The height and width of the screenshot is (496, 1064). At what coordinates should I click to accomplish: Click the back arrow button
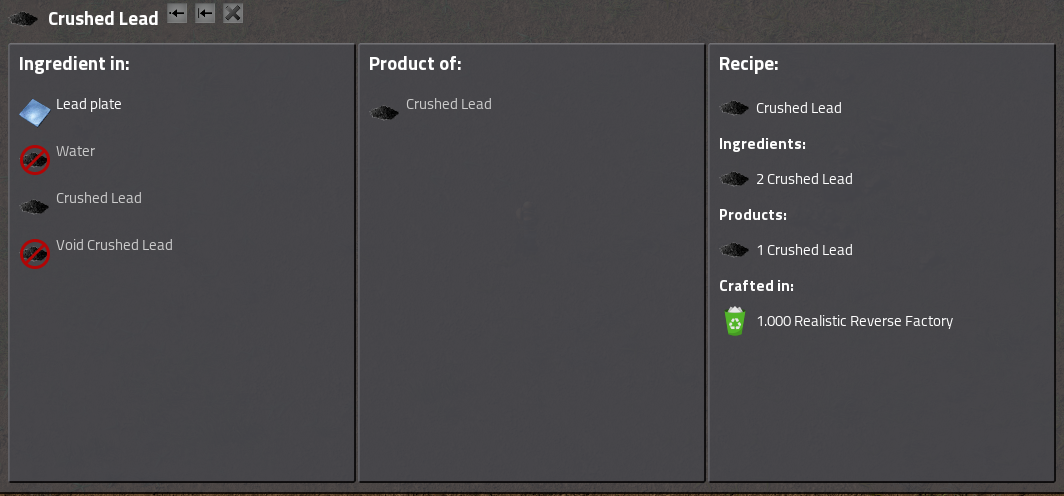click(177, 13)
